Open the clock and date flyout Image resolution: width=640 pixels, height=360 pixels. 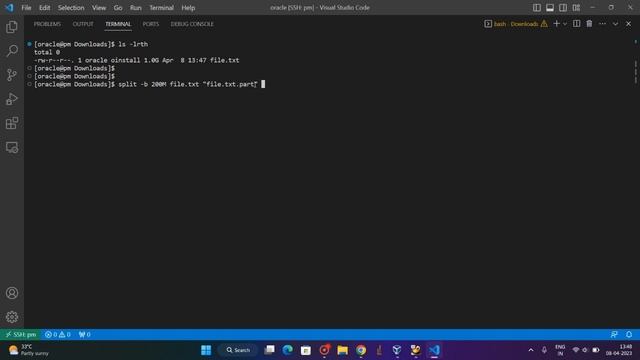(620, 350)
